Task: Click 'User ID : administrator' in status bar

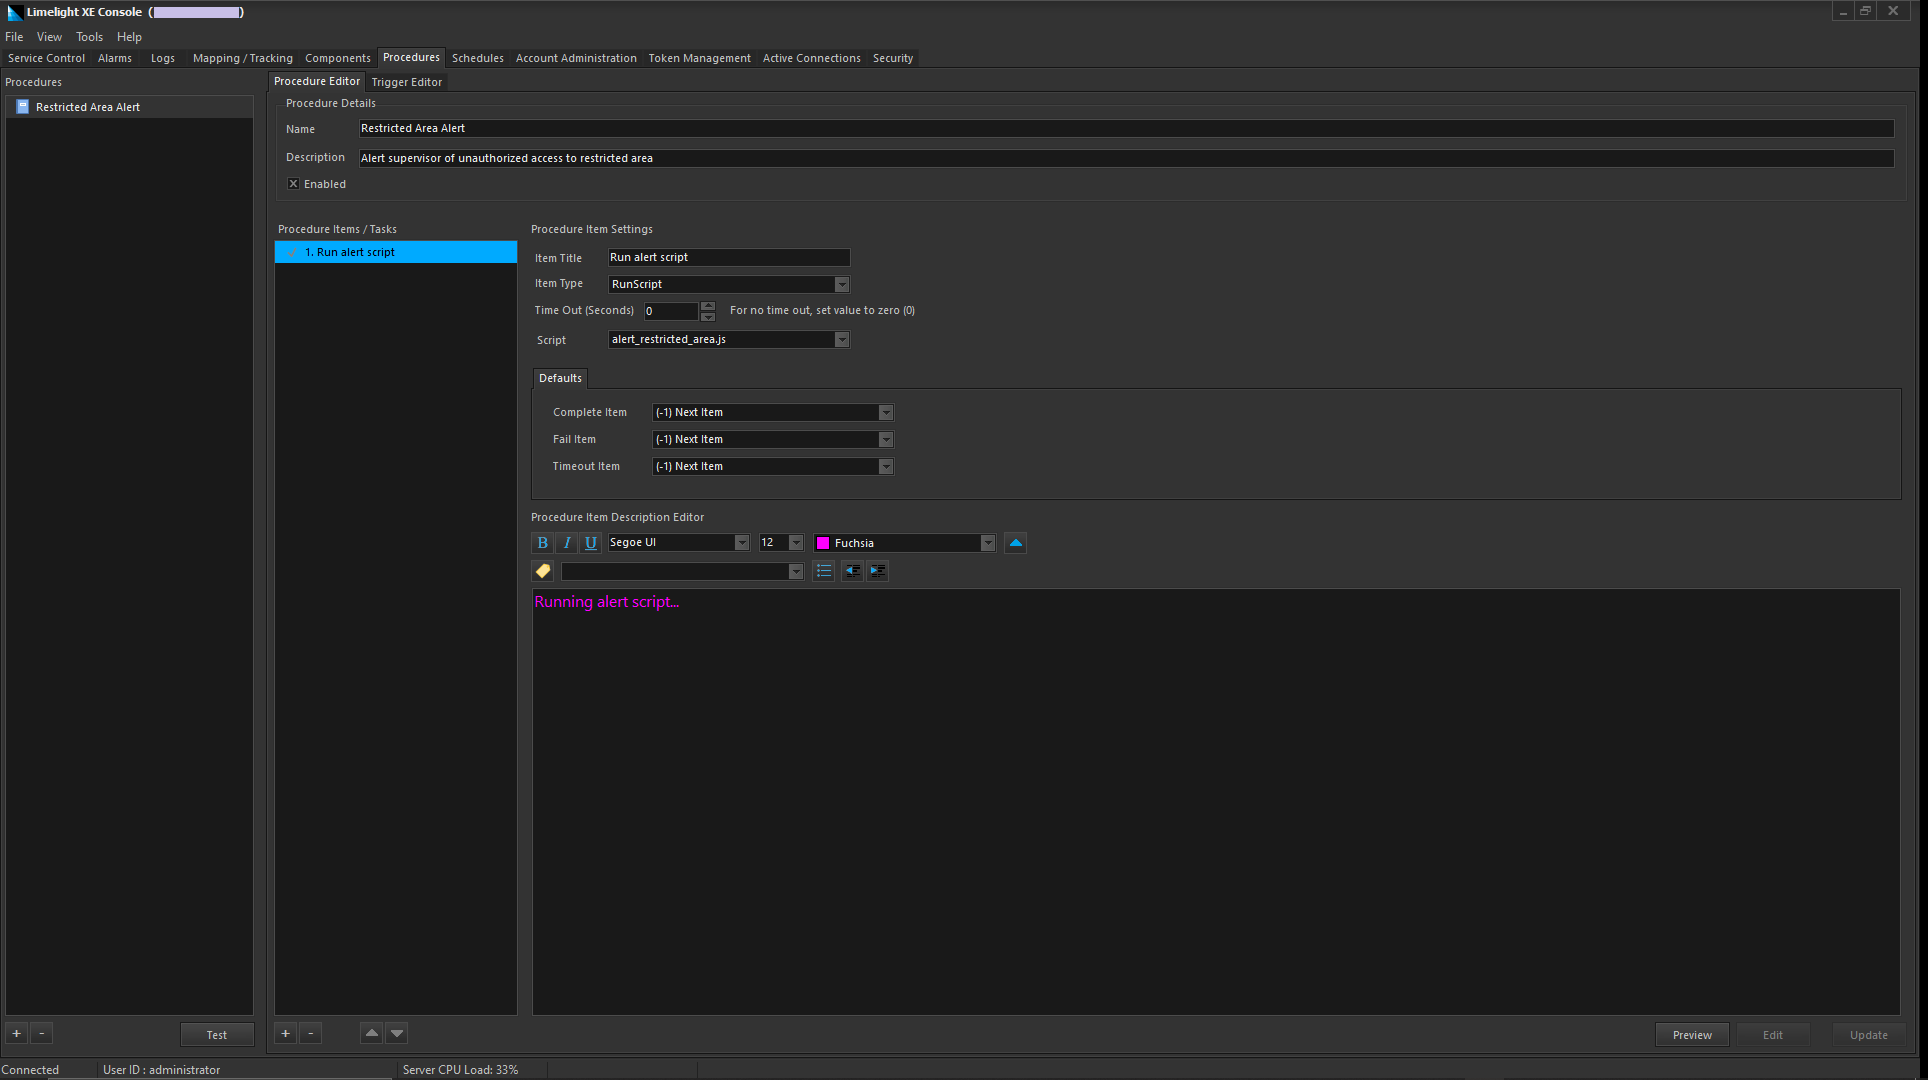Action: (x=161, y=1070)
